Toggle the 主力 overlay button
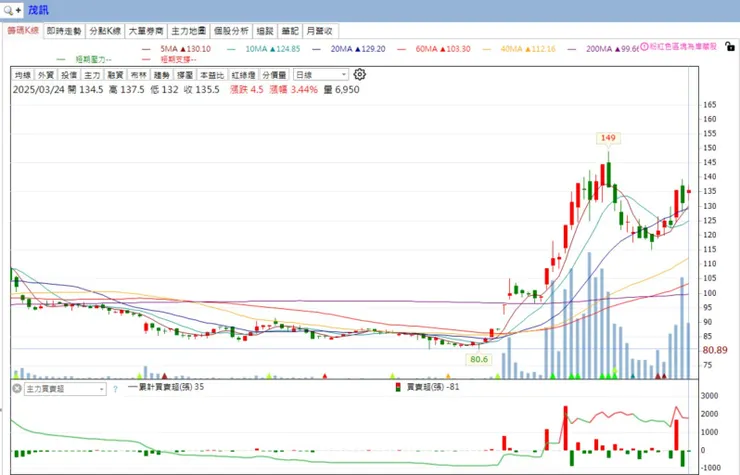Screen dimensions: 740x475 (x=92, y=75)
